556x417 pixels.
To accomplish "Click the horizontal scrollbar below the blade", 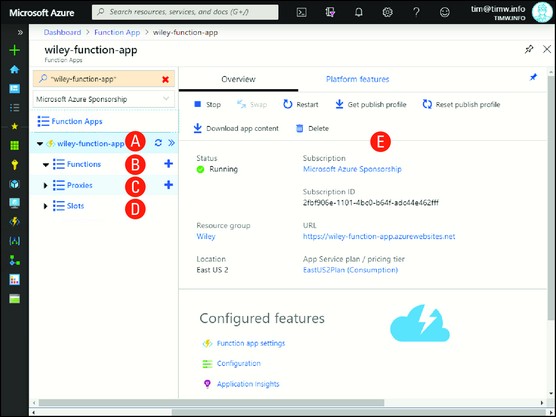I will 211,403.
